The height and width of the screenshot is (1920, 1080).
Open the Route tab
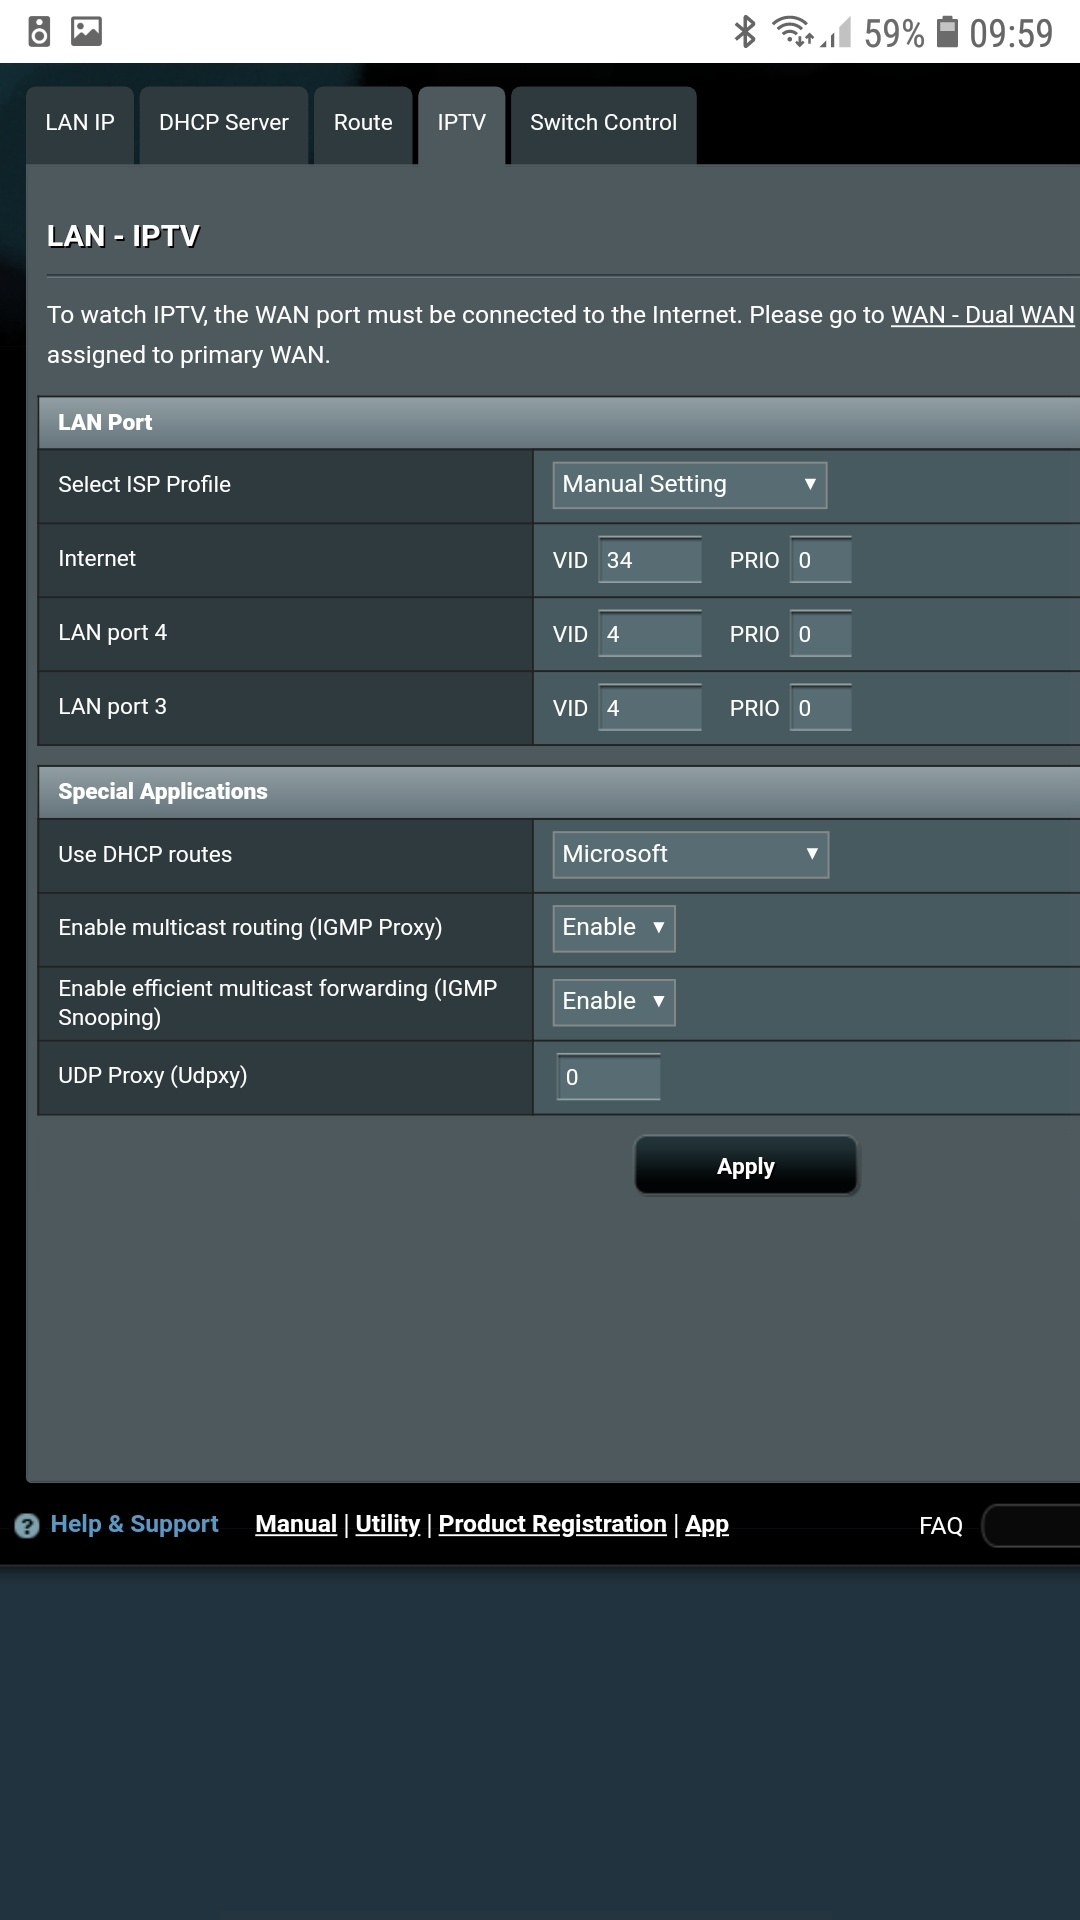(363, 124)
